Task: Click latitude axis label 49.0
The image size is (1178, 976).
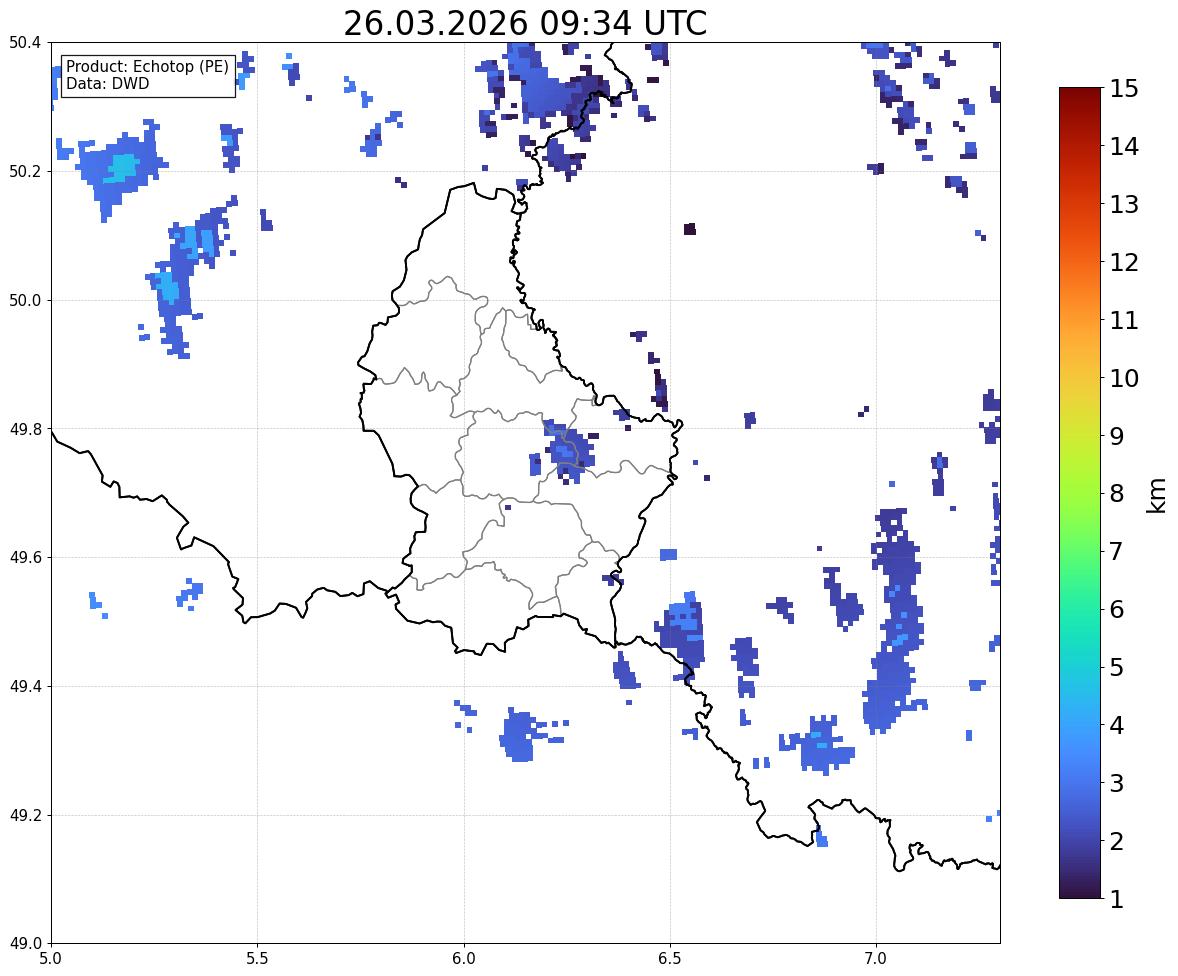Action: [x=24, y=944]
